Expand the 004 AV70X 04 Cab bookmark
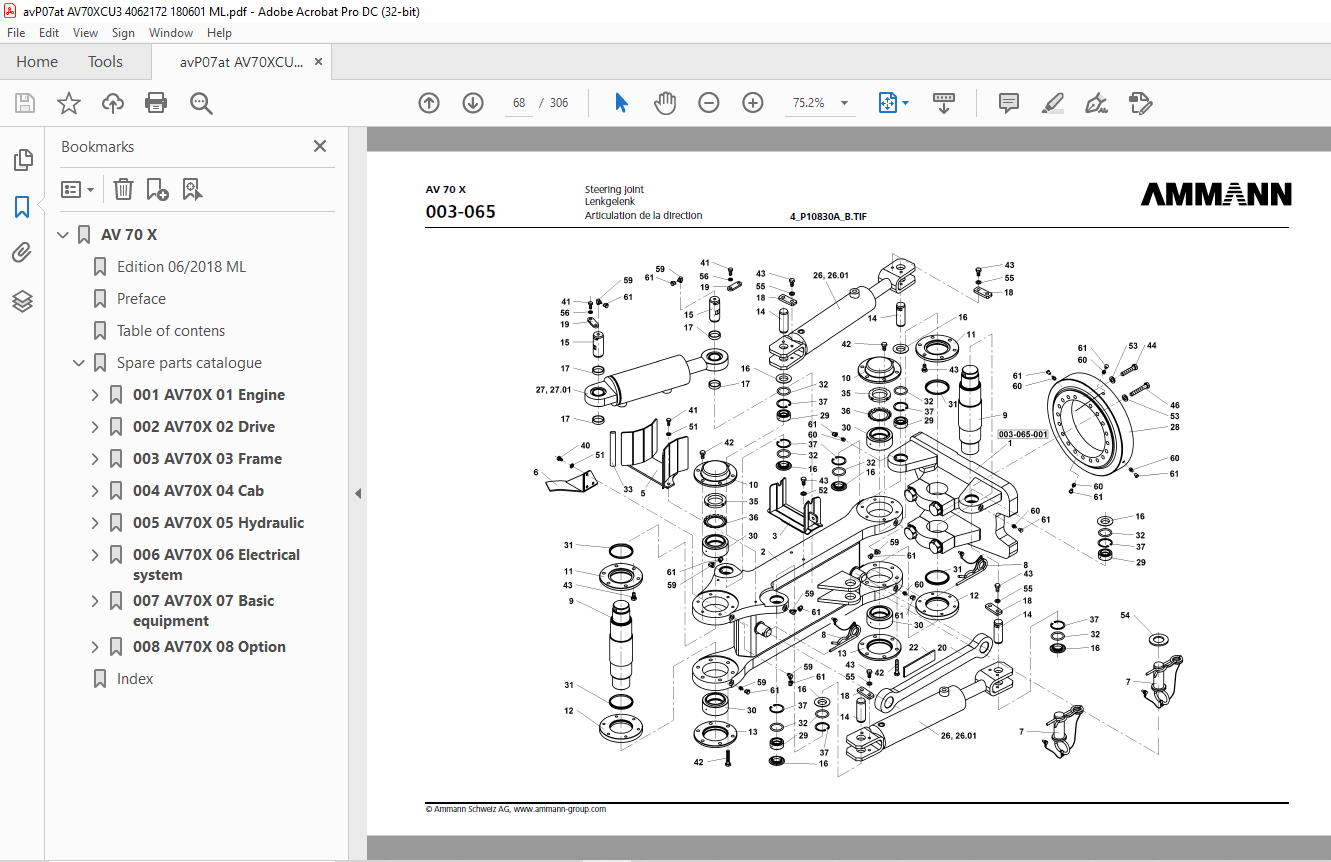 pos(95,491)
